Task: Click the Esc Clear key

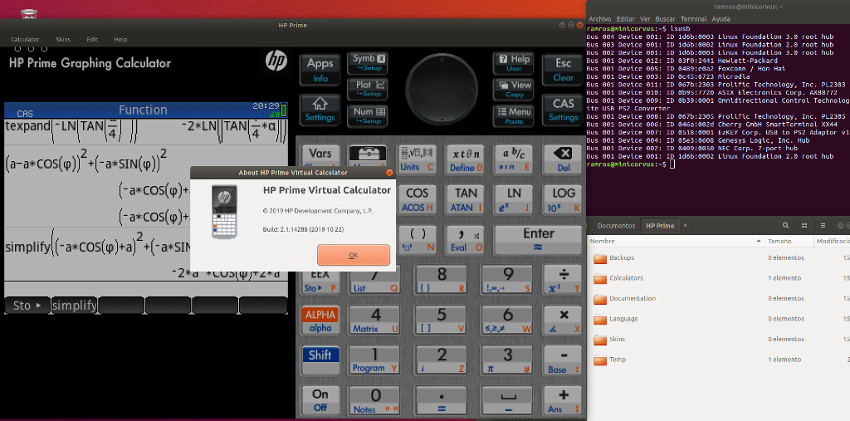Action: 563,70
